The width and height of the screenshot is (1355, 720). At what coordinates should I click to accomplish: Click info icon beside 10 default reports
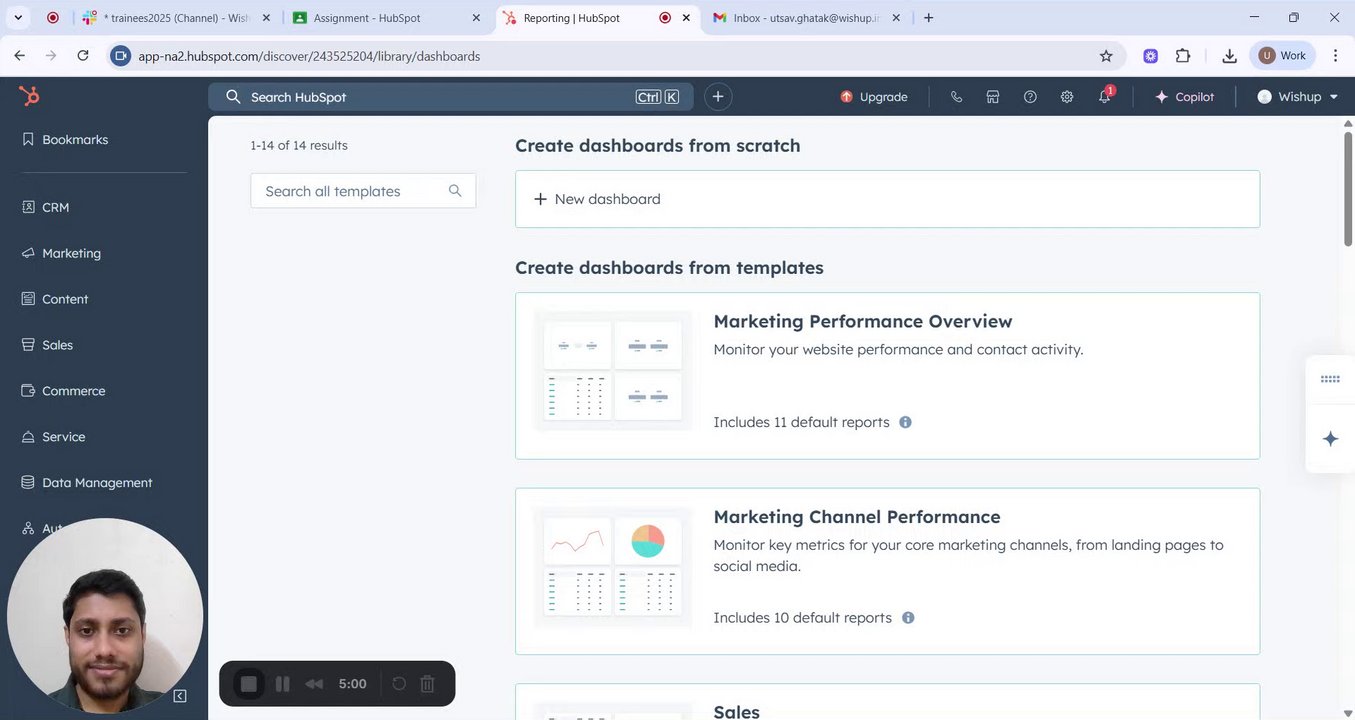point(908,618)
